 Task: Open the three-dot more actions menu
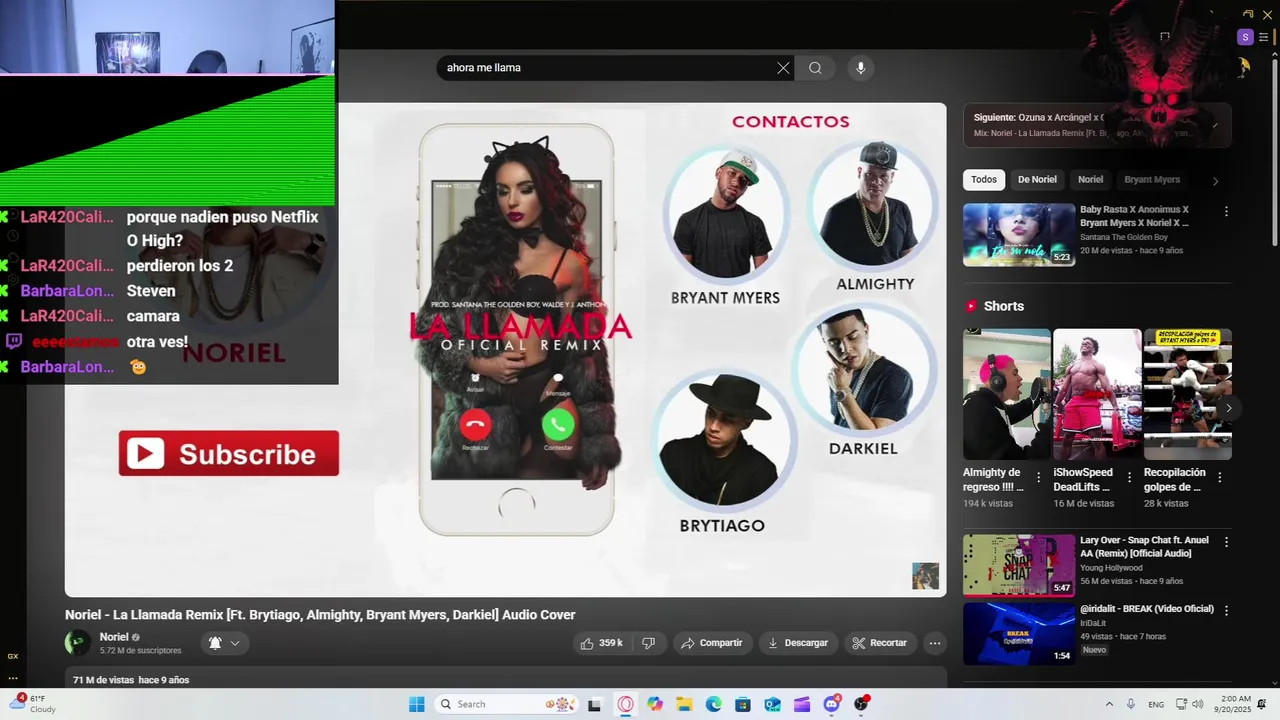click(x=935, y=643)
